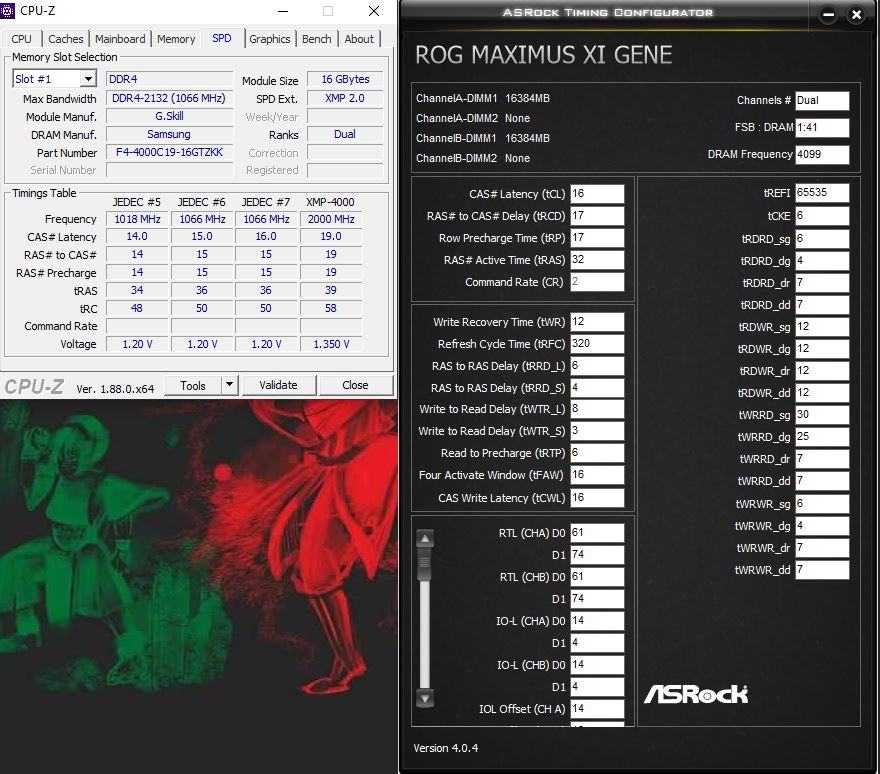Click the tRDRD_sg value field

822,239
